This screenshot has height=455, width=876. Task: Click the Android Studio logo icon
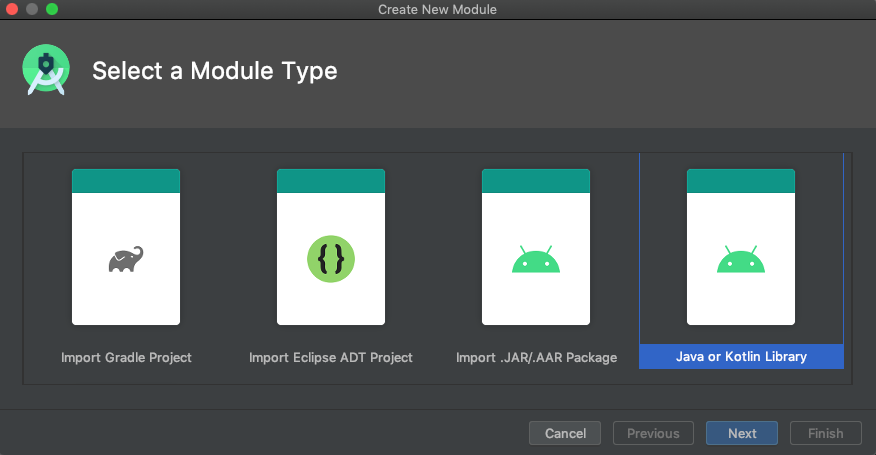click(x=46, y=70)
